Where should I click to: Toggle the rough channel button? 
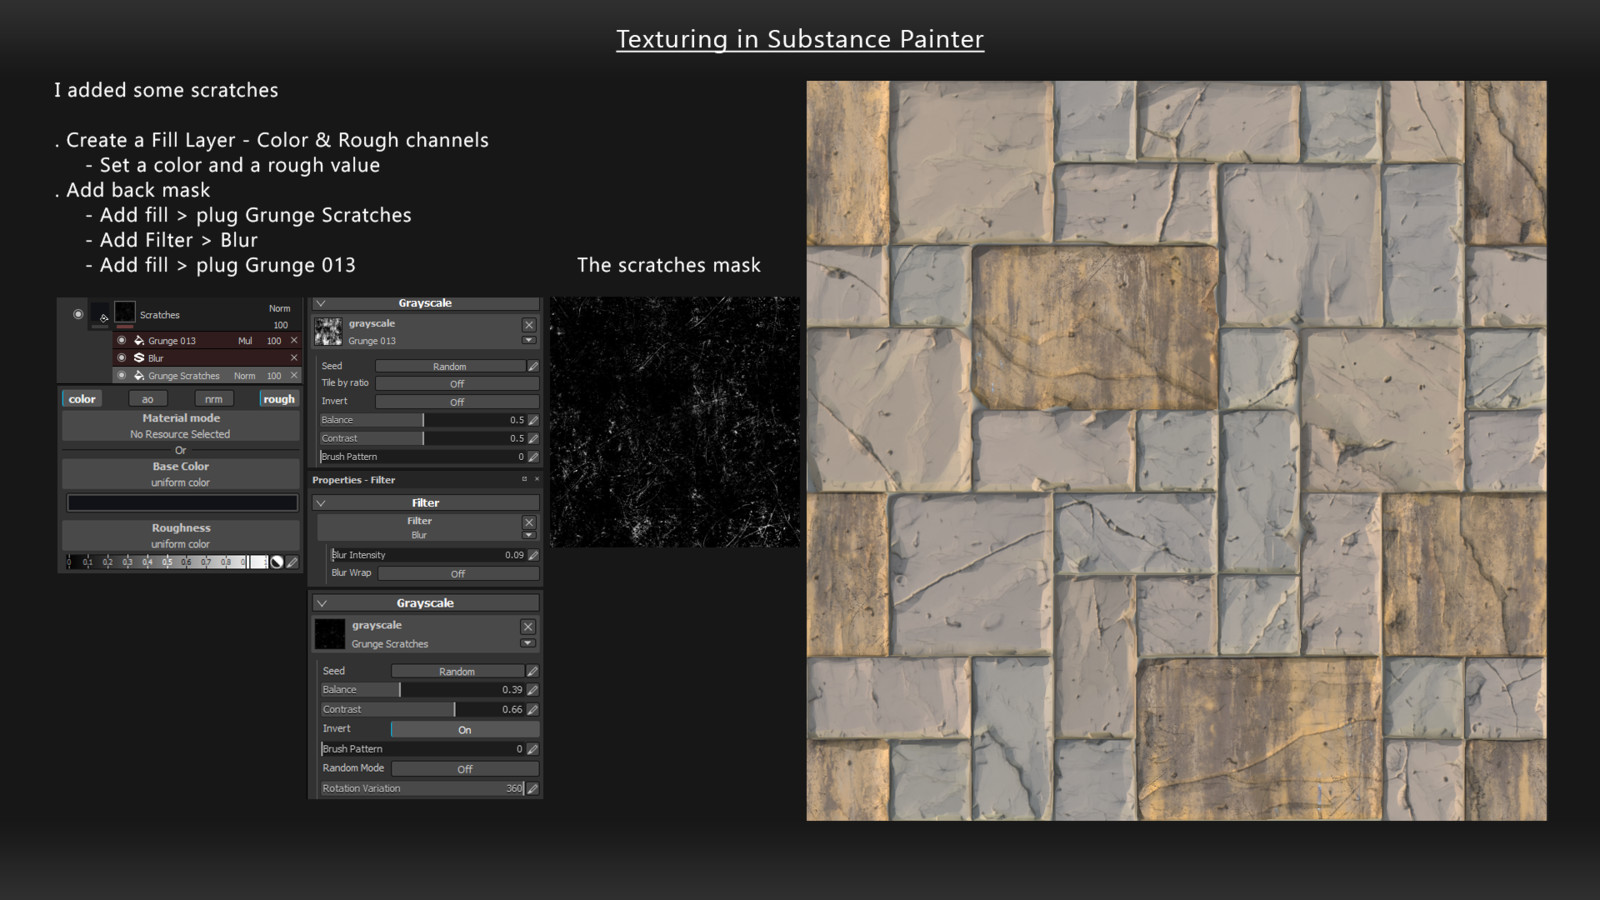point(279,399)
